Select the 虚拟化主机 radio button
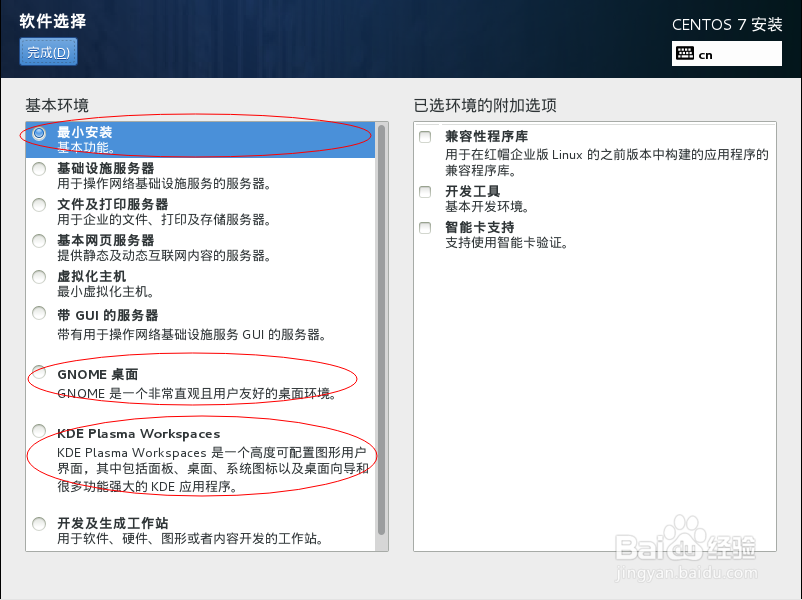The image size is (802, 600). [x=39, y=277]
